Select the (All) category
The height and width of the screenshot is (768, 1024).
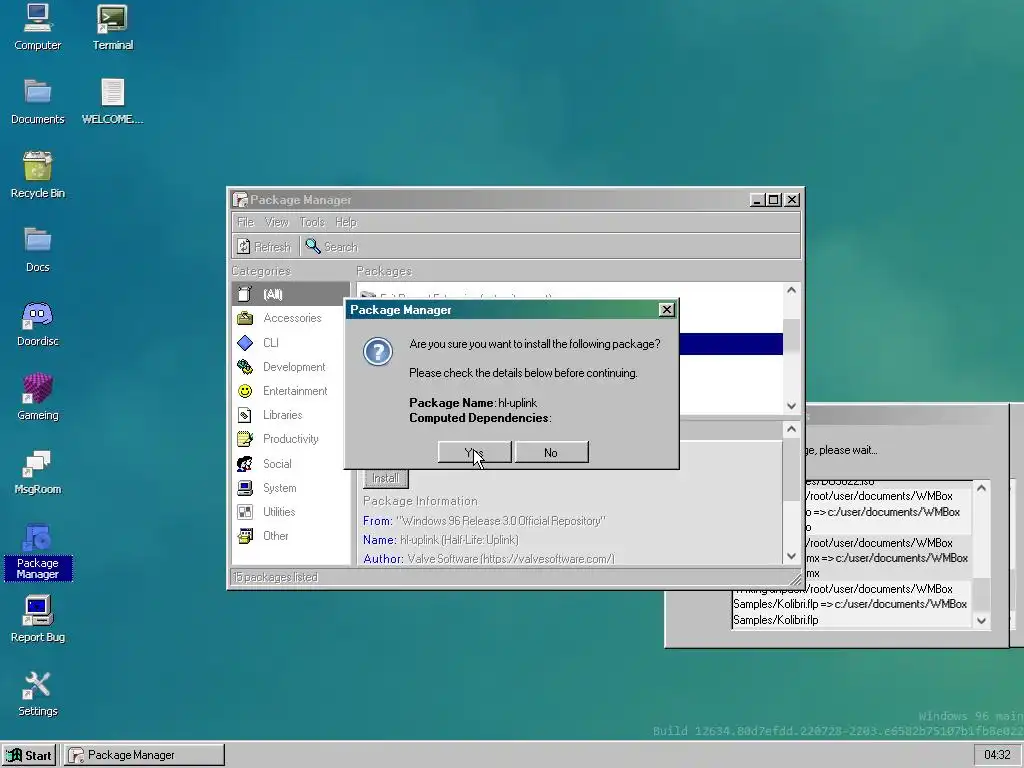point(291,294)
